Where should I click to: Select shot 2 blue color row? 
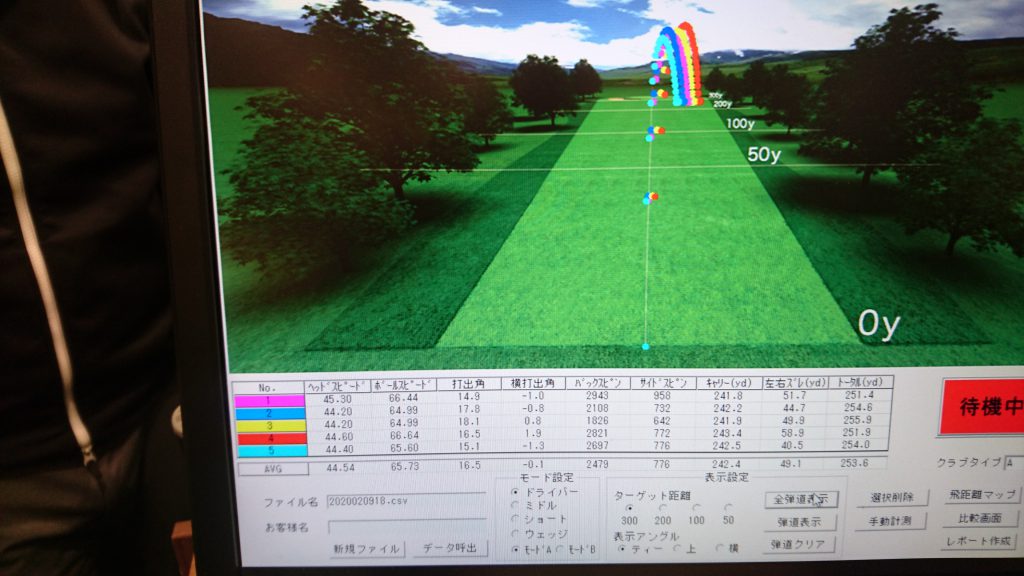tap(270, 413)
